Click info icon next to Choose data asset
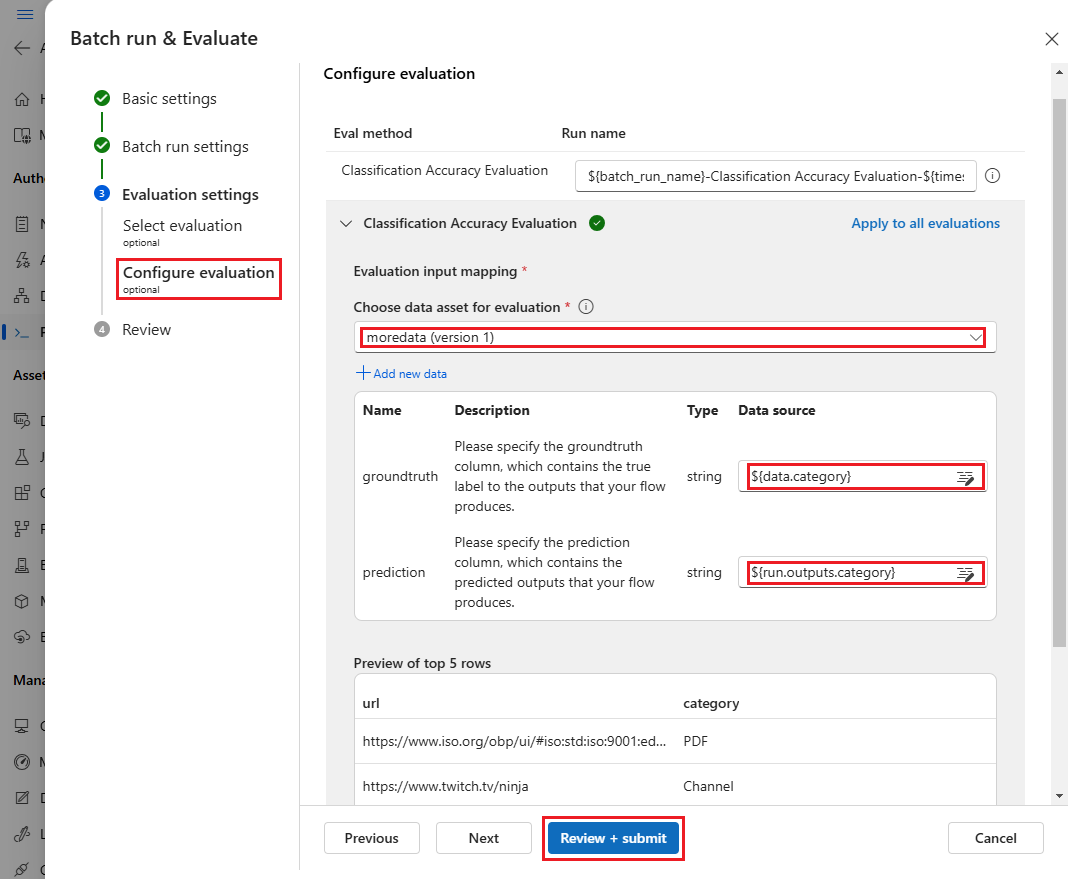The width and height of the screenshot is (1089, 879). click(586, 307)
